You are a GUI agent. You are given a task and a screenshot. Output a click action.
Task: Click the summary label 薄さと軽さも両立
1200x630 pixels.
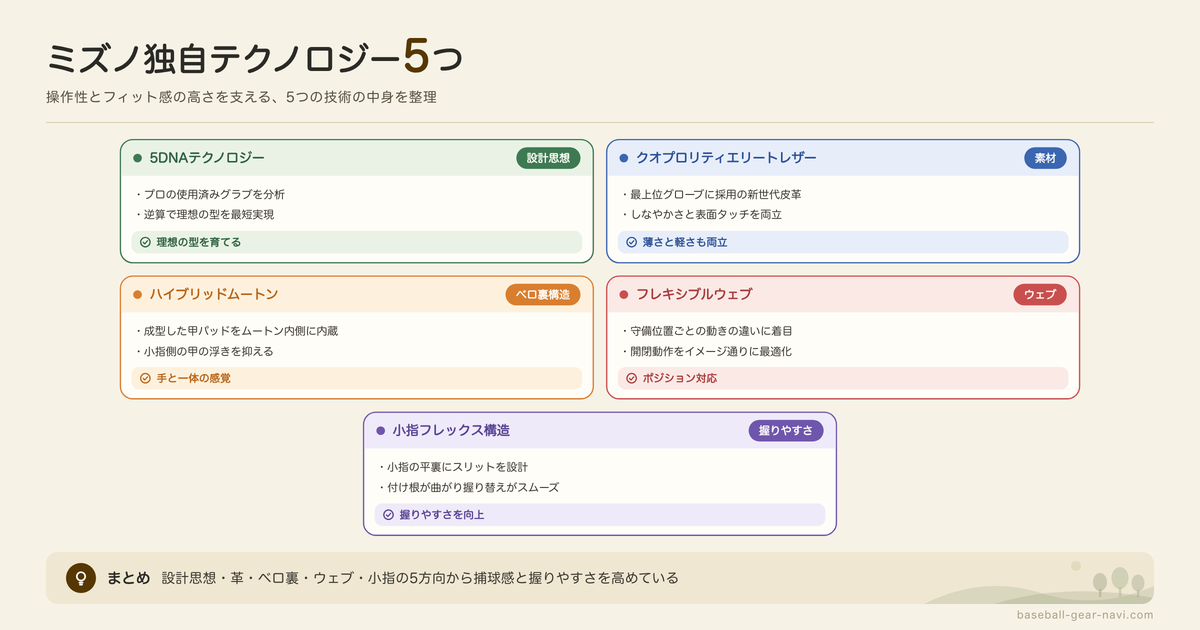[x=685, y=242]
